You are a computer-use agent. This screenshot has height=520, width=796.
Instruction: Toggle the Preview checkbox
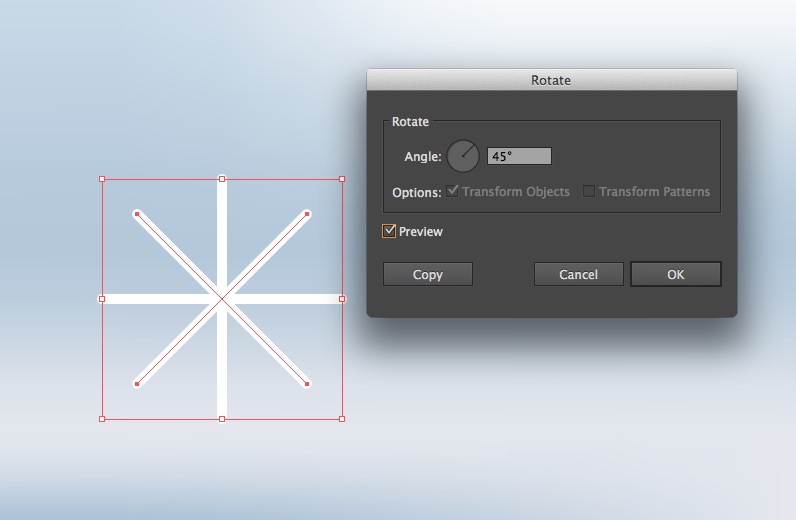click(x=389, y=231)
